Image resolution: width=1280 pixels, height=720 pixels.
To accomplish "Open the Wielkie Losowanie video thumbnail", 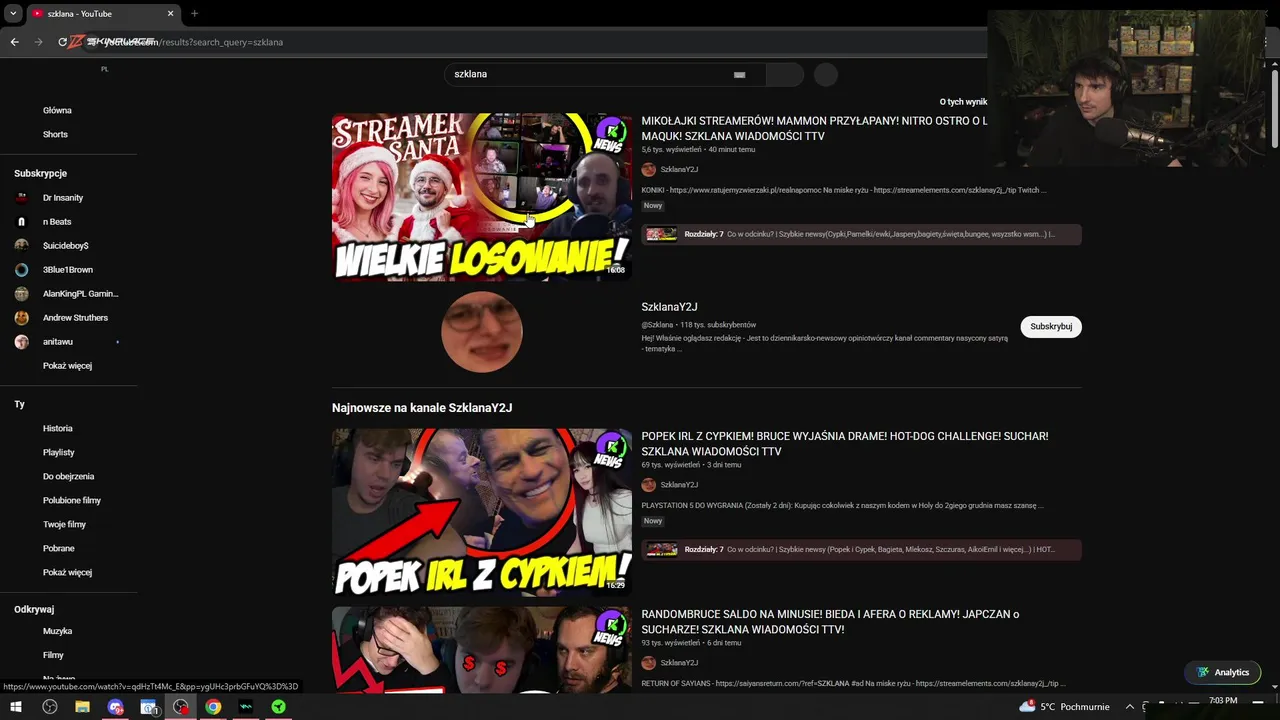I will [482, 197].
